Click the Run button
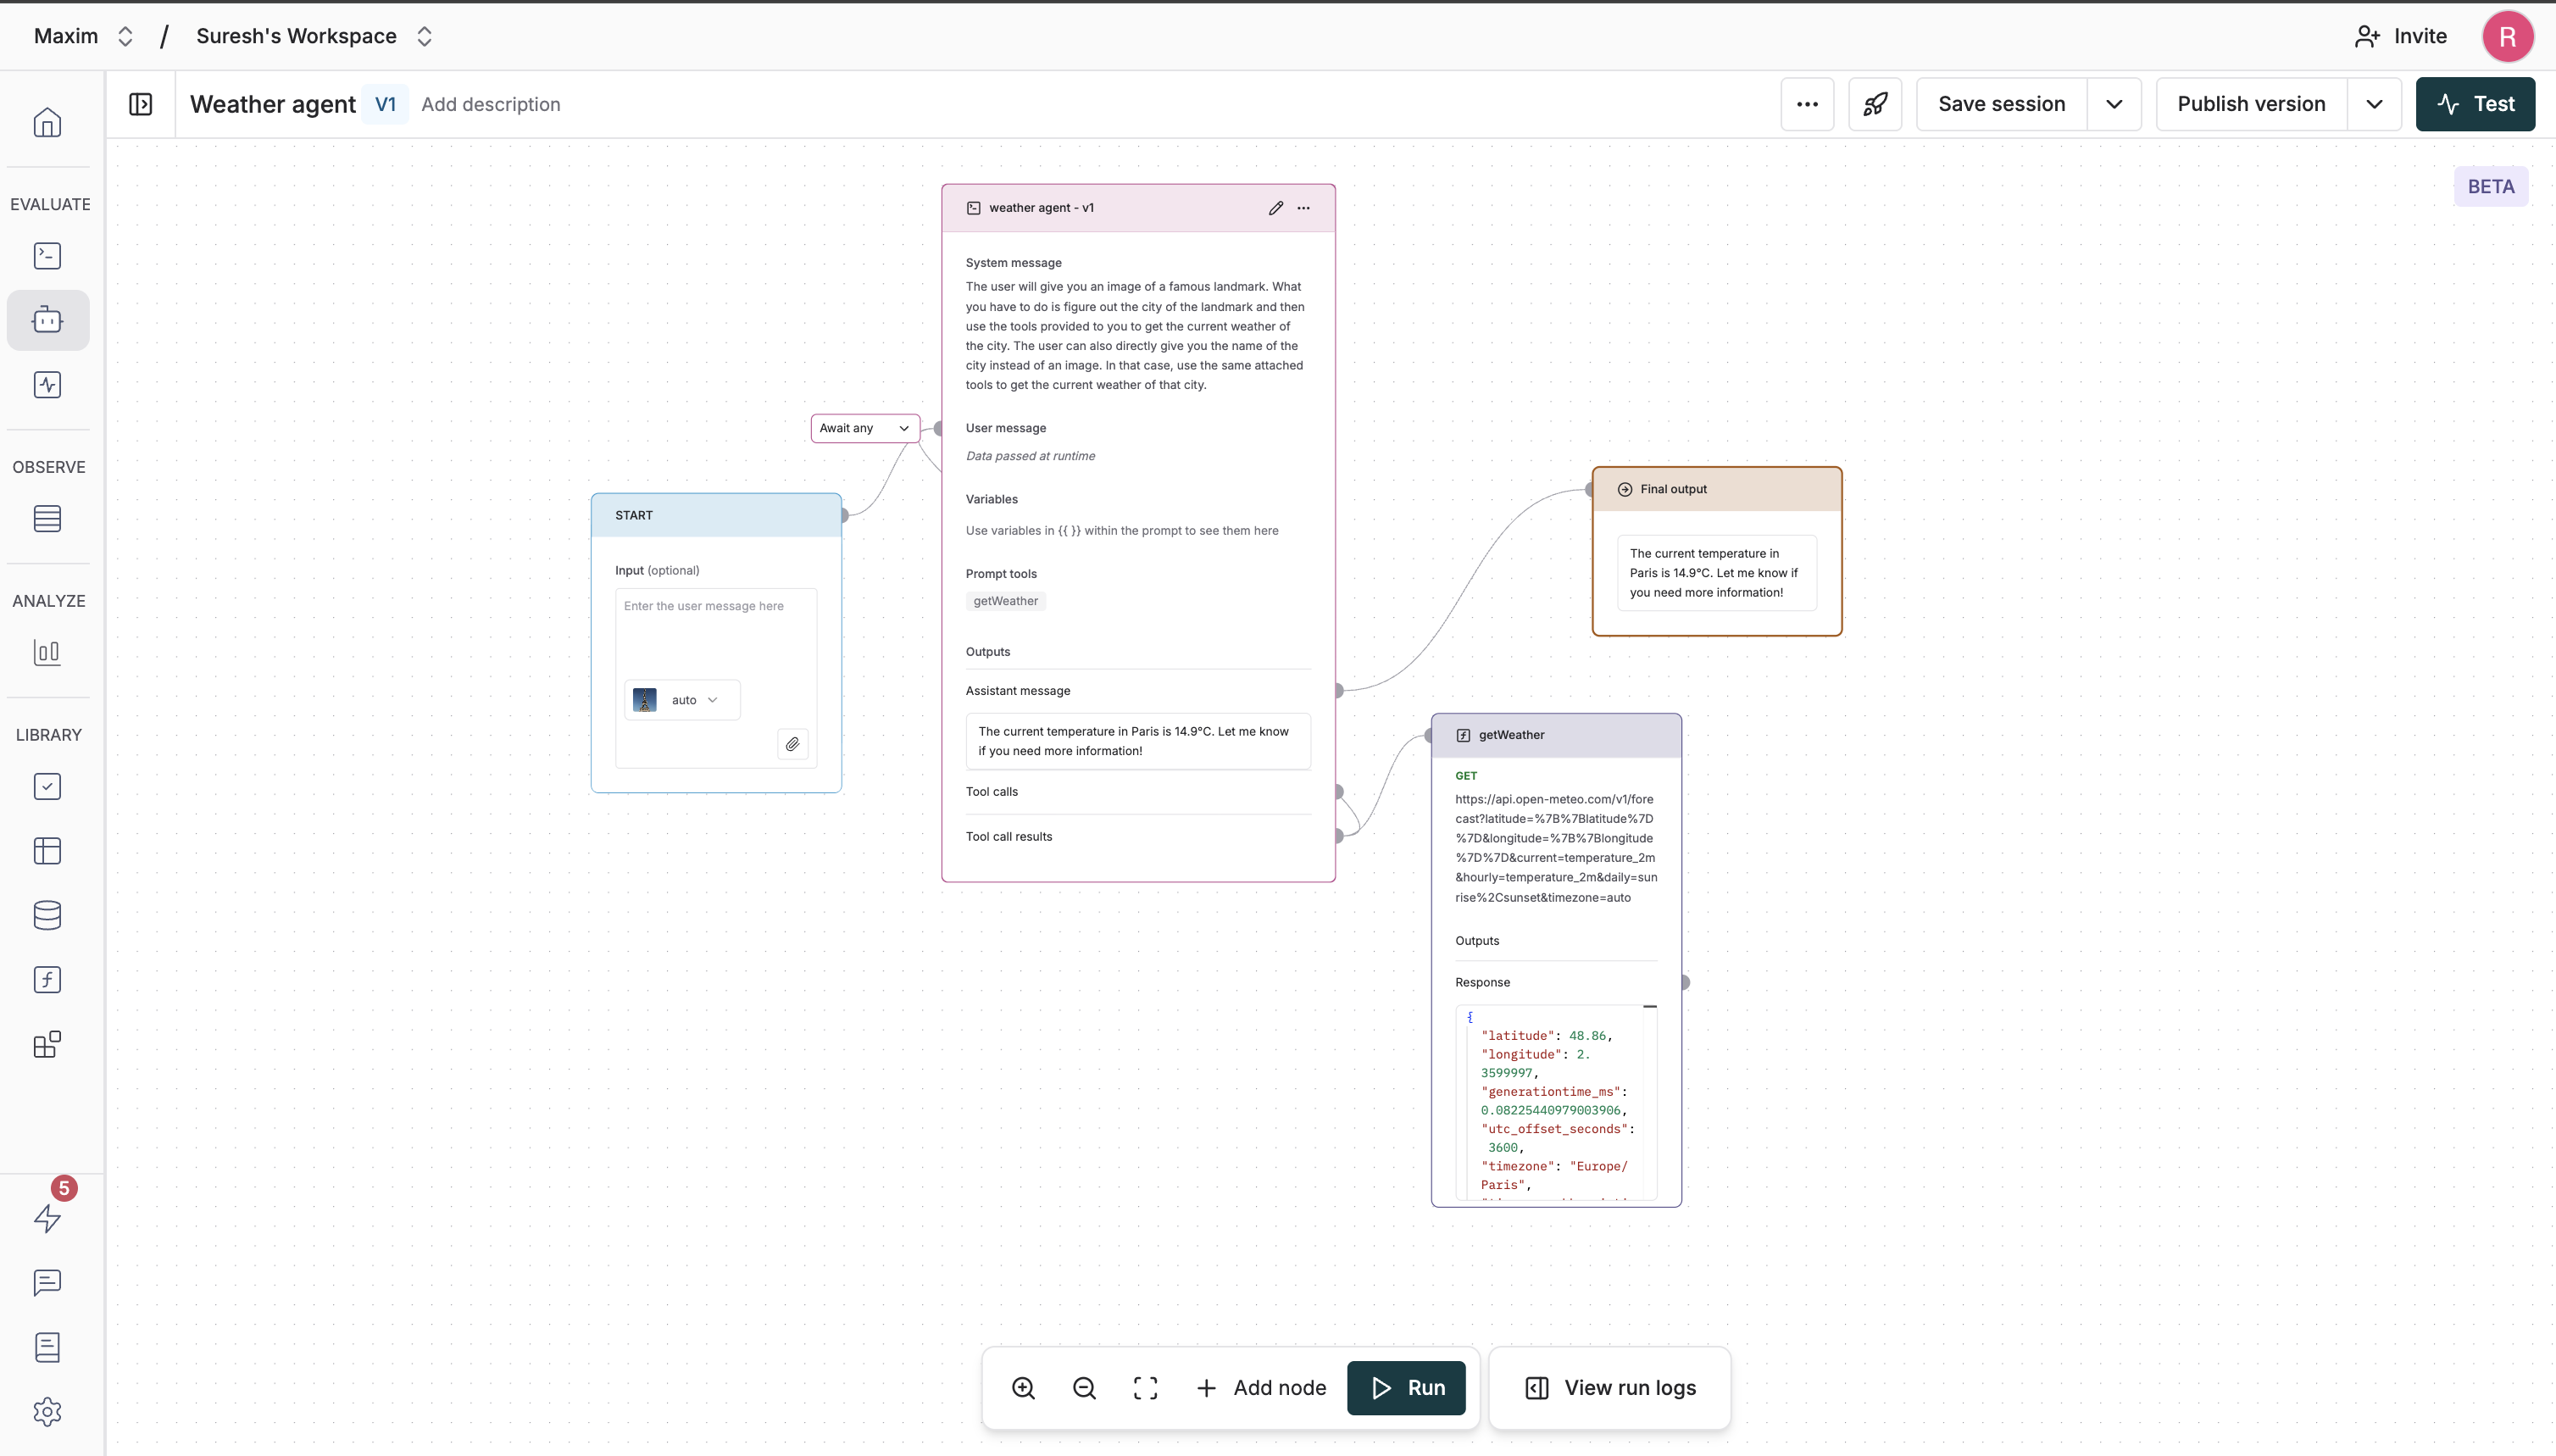2556x1456 pixels. click(x=1406, y=1388)
